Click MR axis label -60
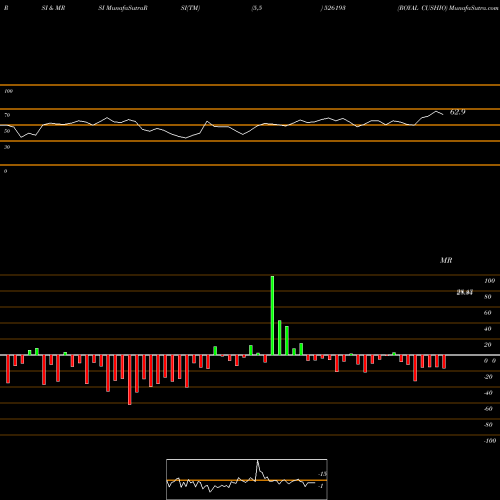This screenshot has height=500, width=500. coord(488,409)
